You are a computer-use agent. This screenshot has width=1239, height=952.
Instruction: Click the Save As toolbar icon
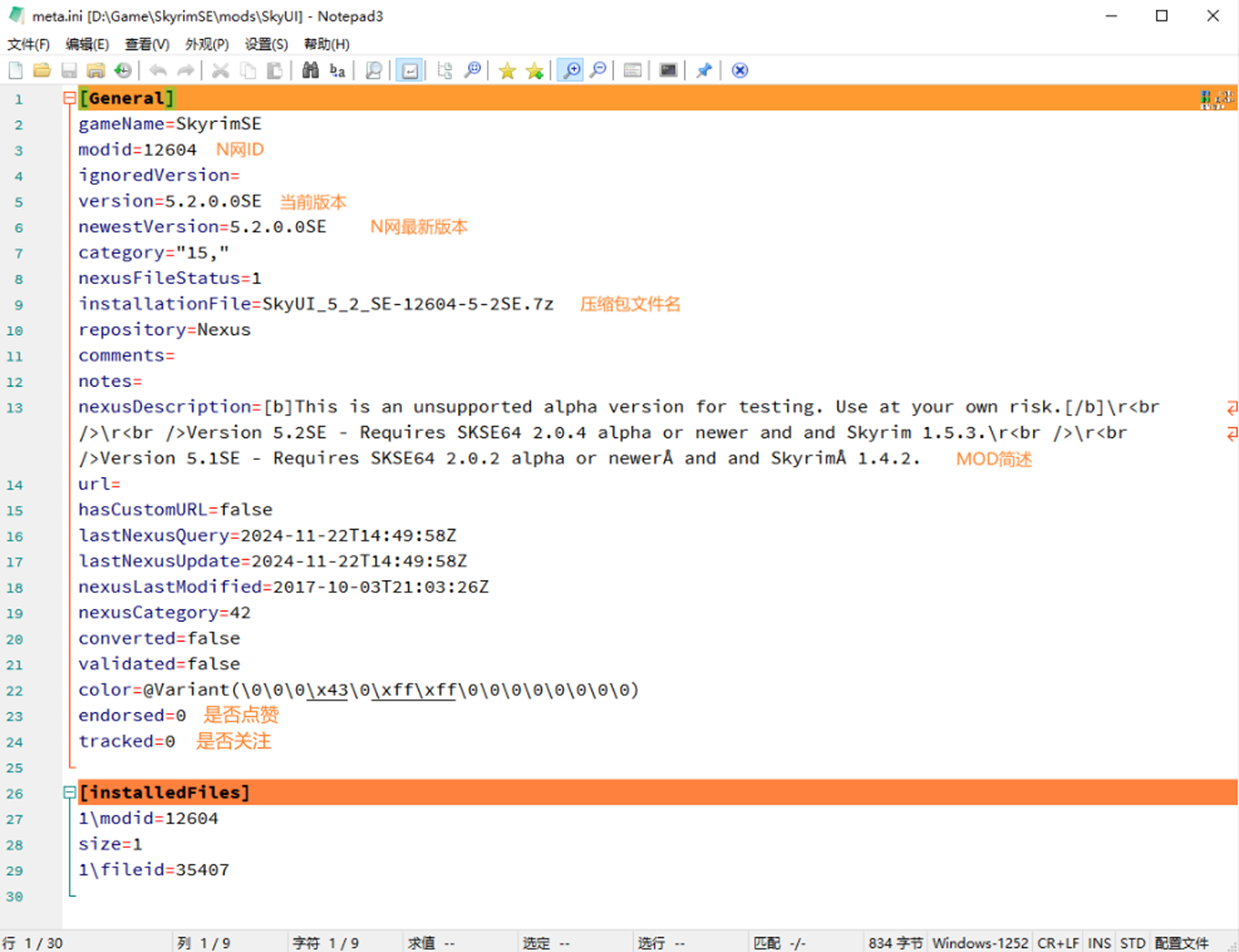pyautogui.click(x=96, y=70)
